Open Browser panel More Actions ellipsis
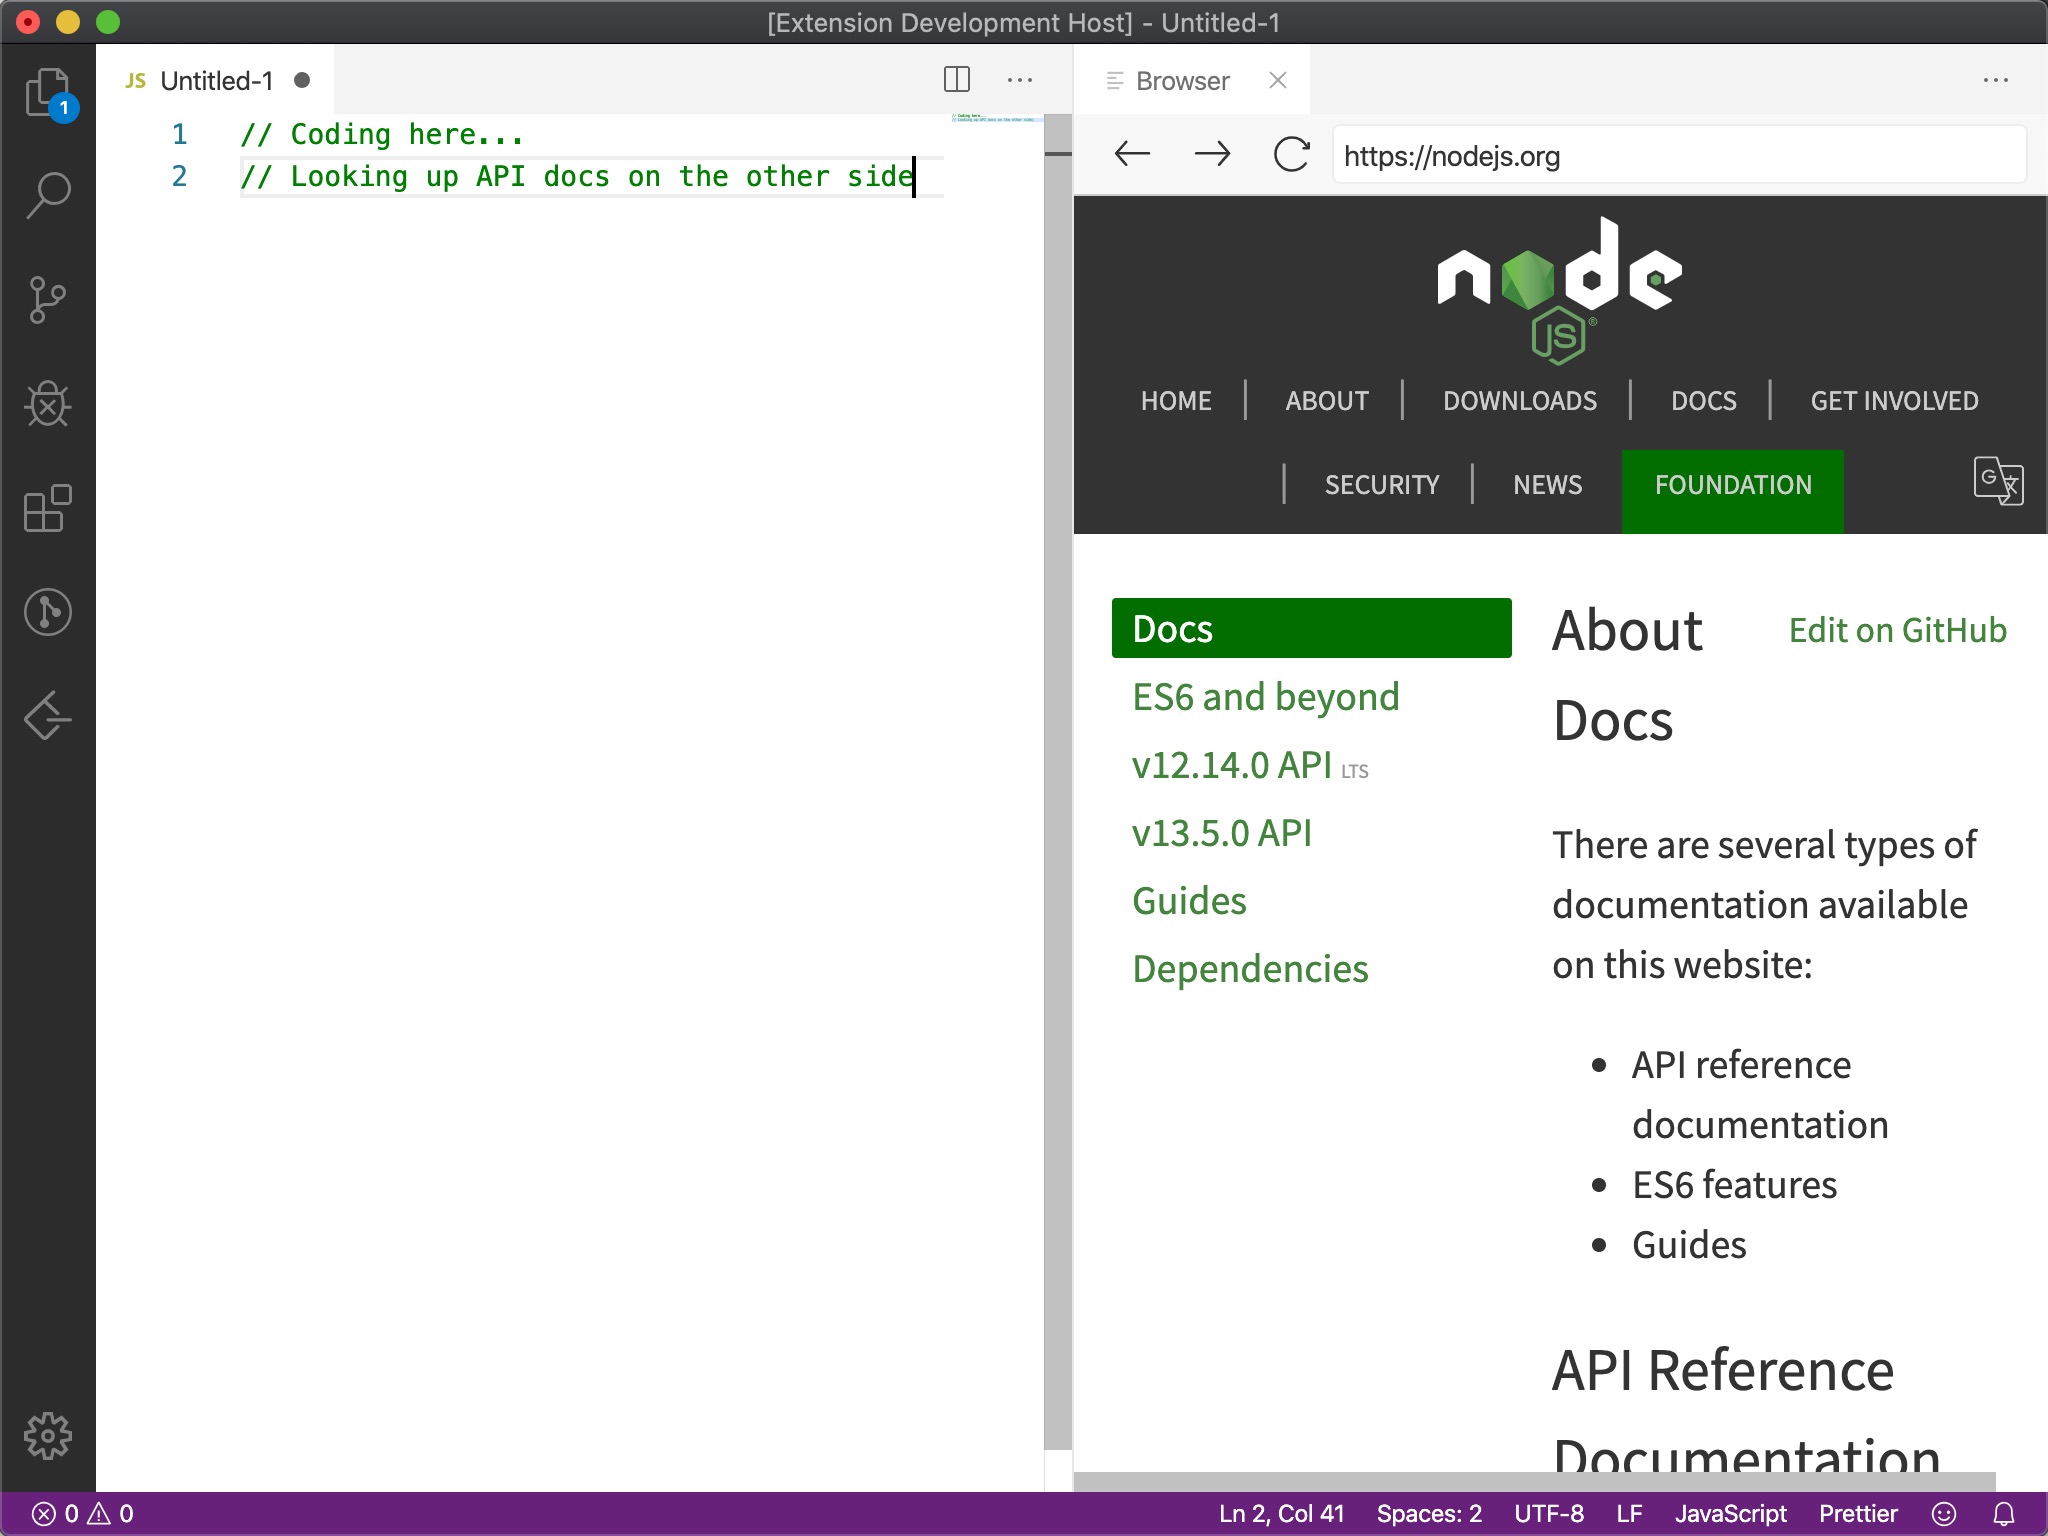 (x=1995, y=80)
